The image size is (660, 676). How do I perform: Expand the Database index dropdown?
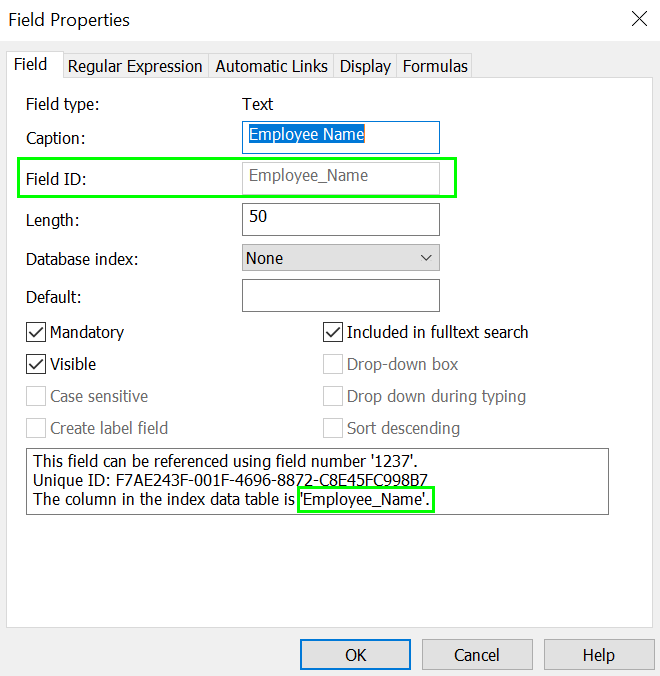click(340, 258)
